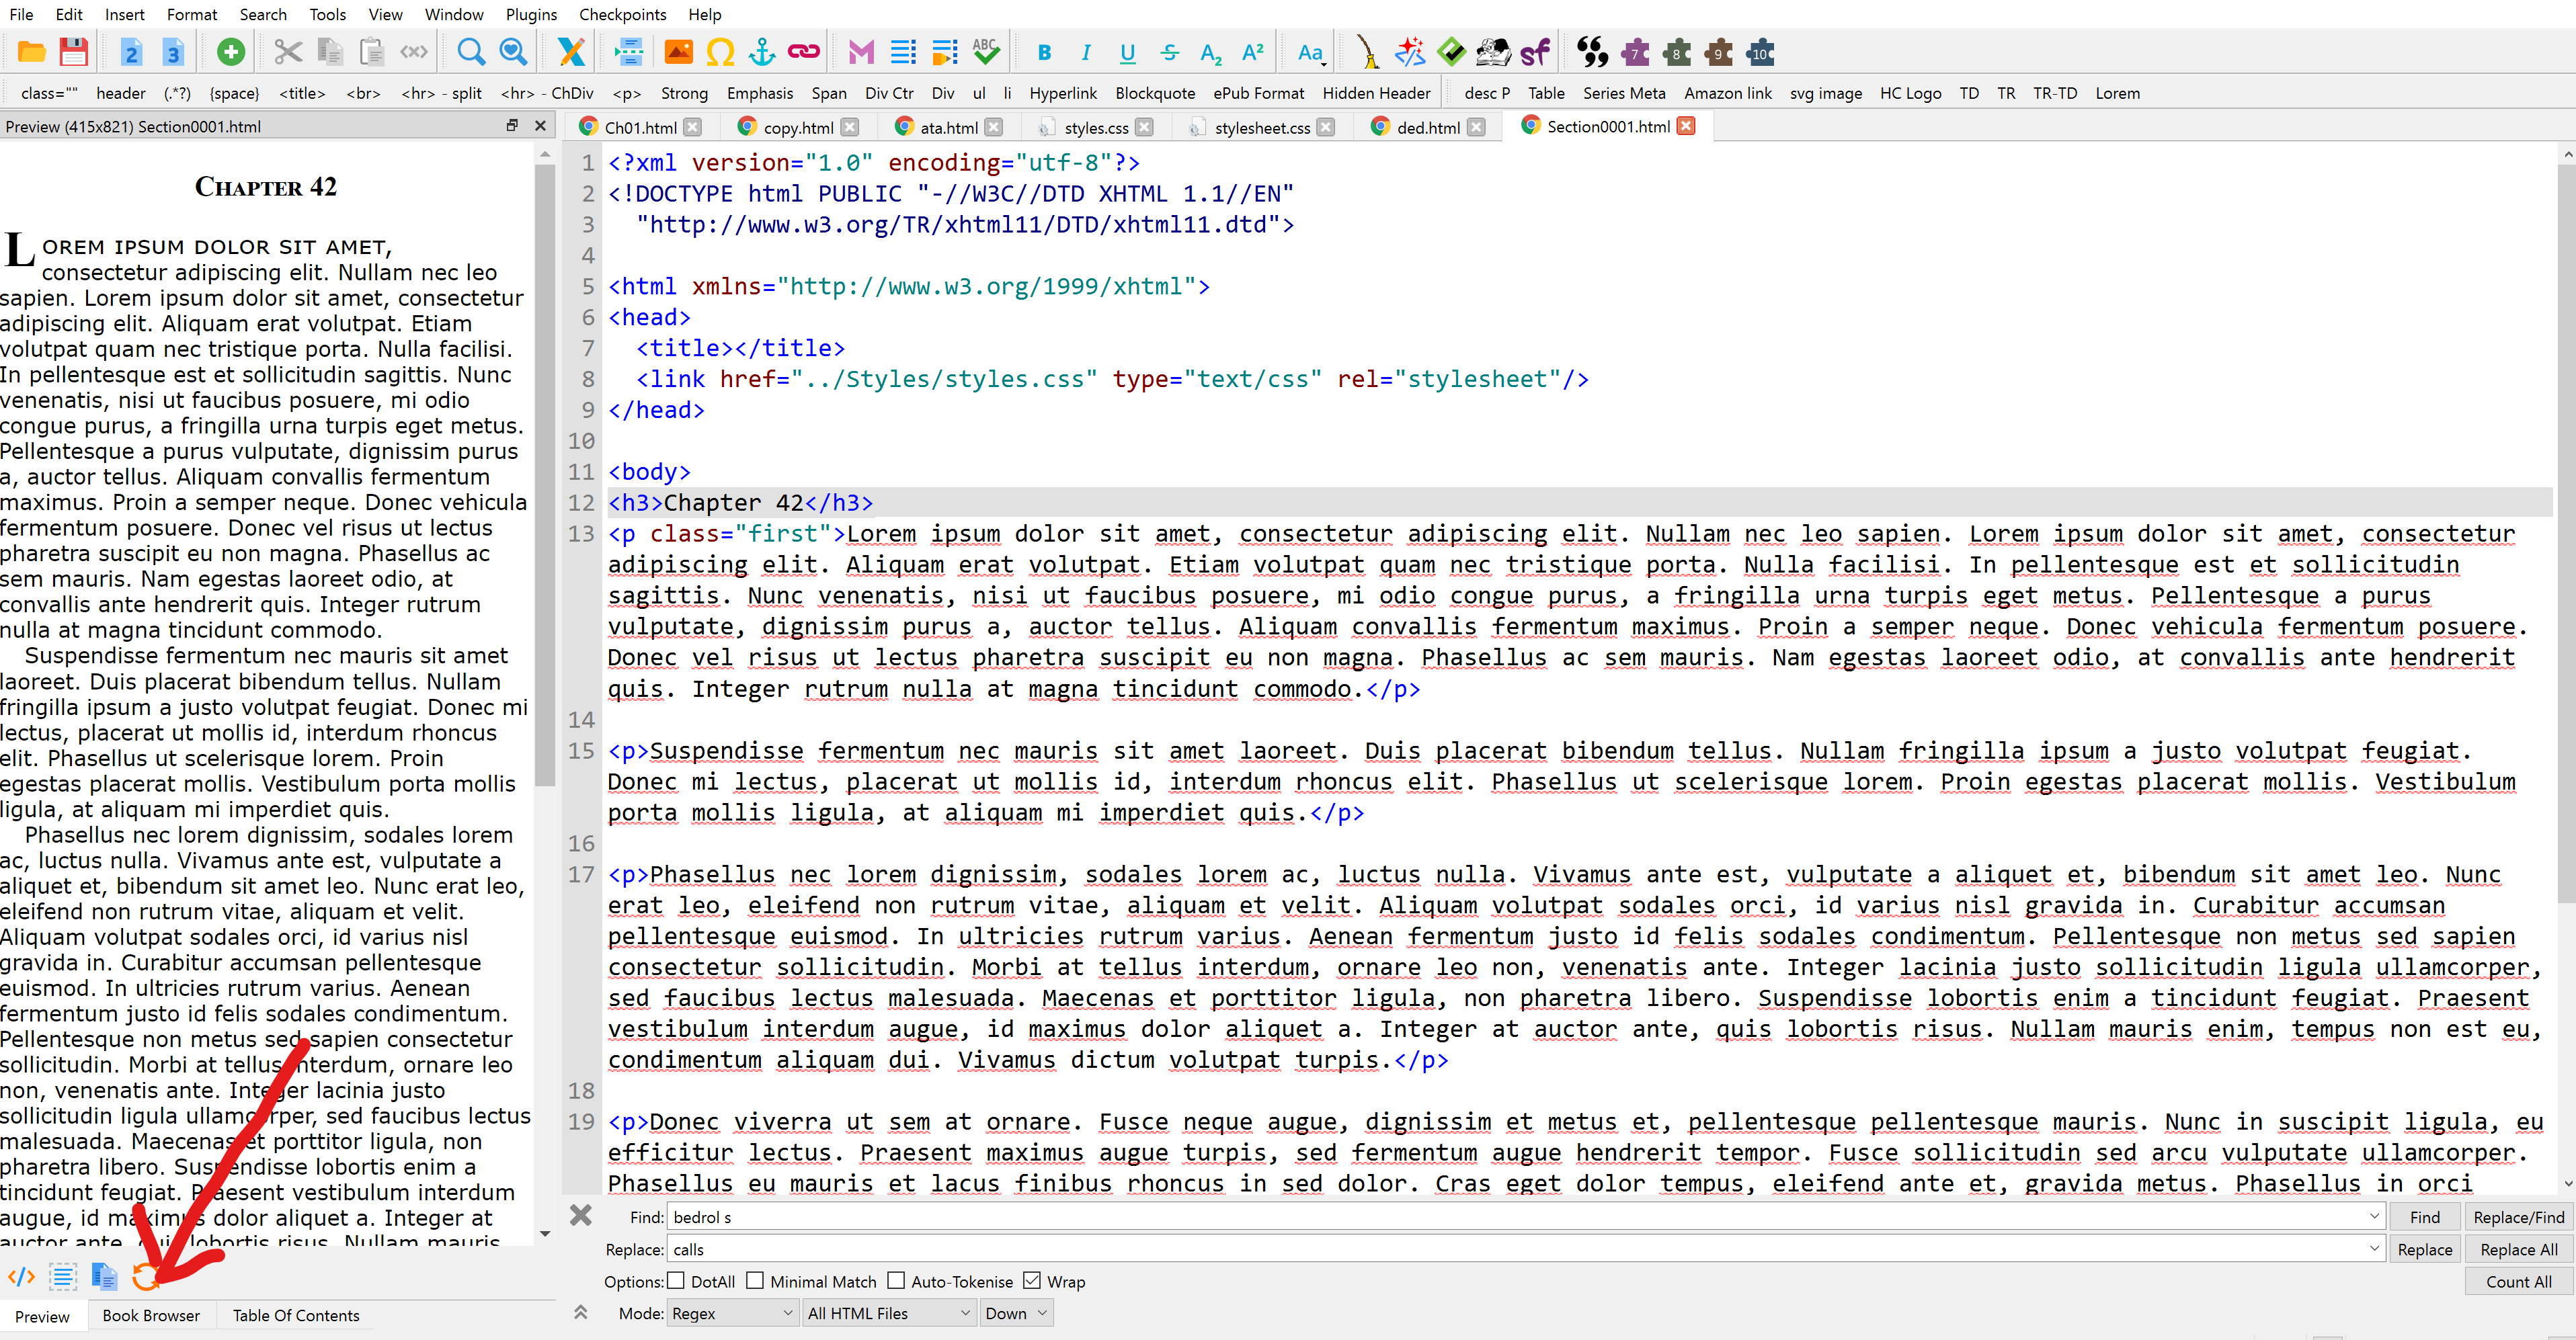Viewport: 2576px width, 1340px height.
Task: Click the Insert Link chain icon
Action: pyautogui.click(x=804, y=52)
